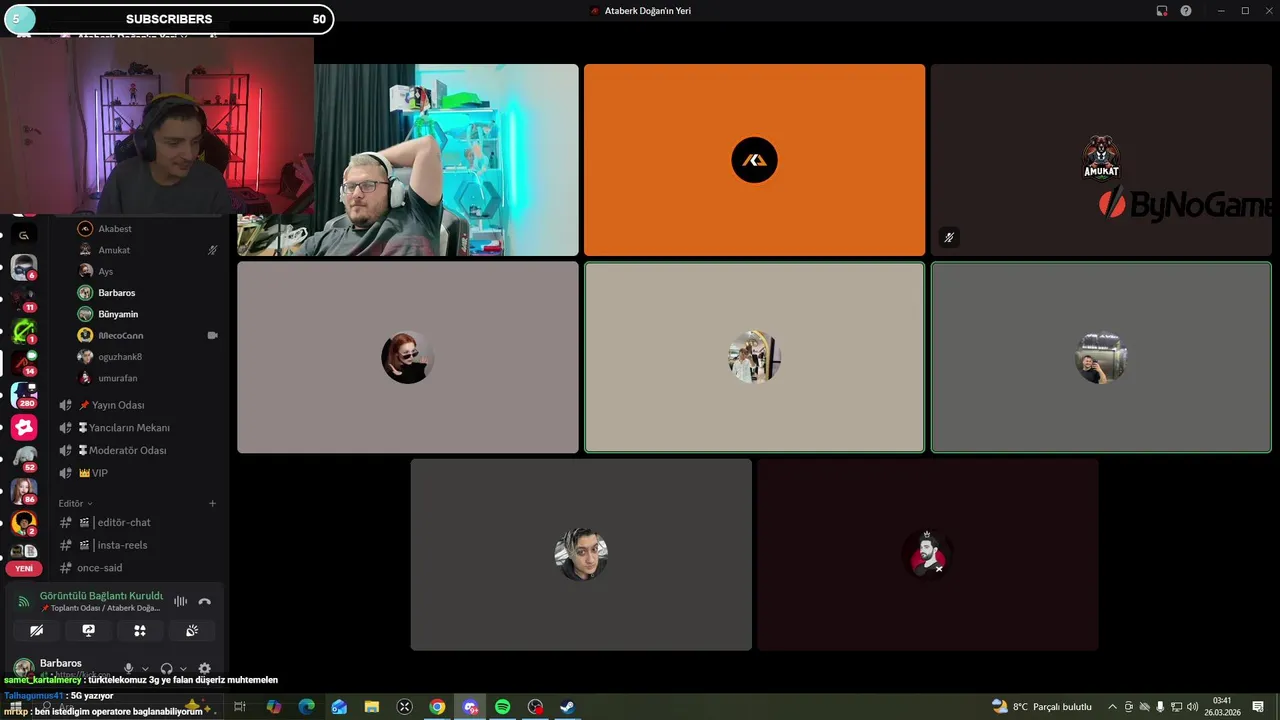Focus the crowned bearded avatar tile
The image size is (1280, 720).
click(928, 555)
